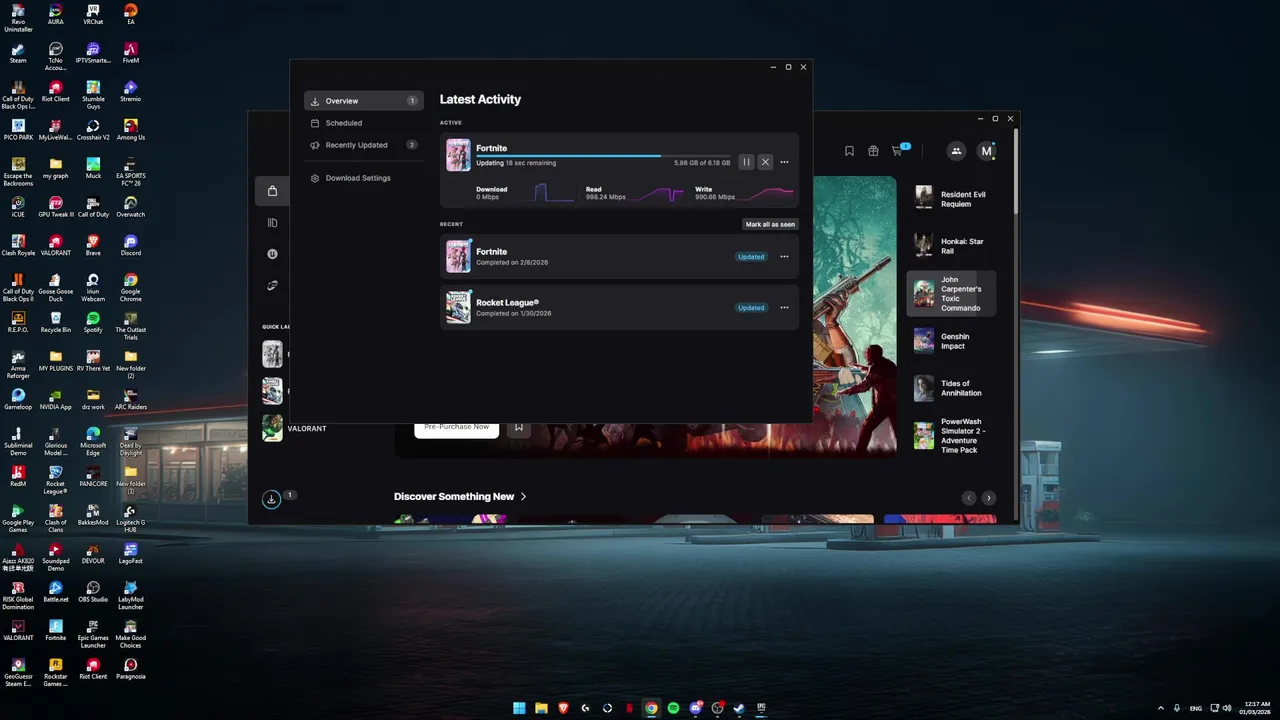The width and height of the screenshot is (1280, 720).
Task: Open the gift icon in Epic header
Action: pyautogui.click(x=873, y=151)
